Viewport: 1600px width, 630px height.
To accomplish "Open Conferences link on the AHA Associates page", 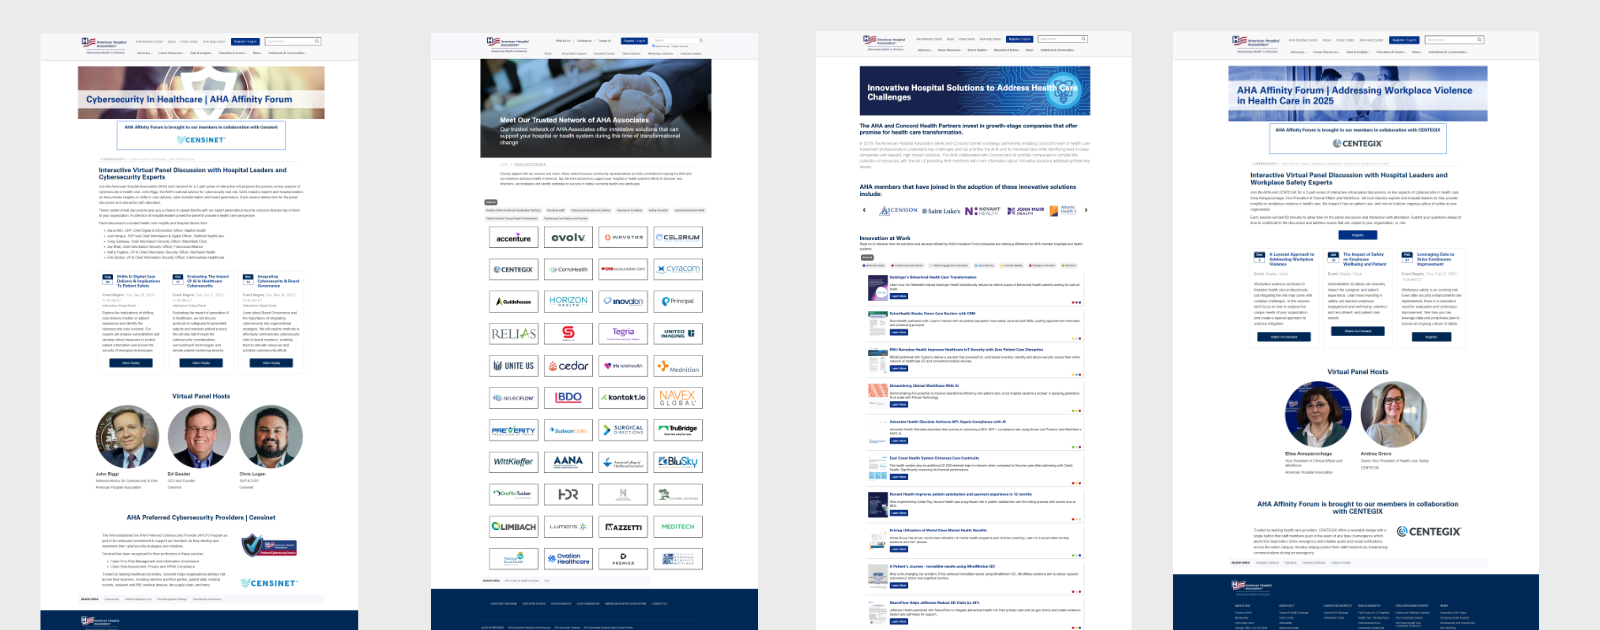I will 584,41.
